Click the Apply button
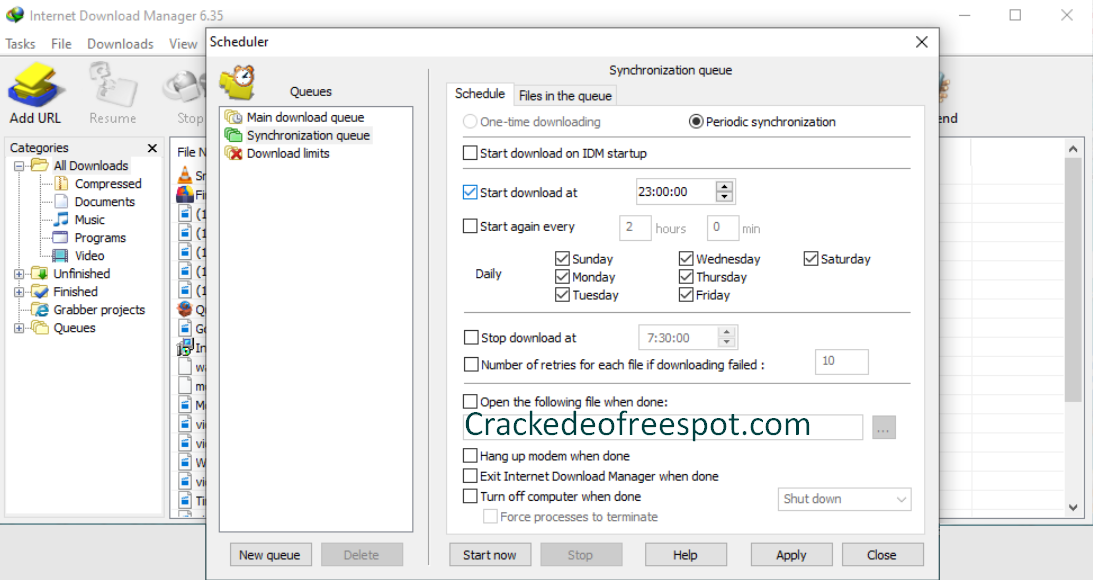The width and height of the screenshot is (1093, 580). tap(791, 555)
